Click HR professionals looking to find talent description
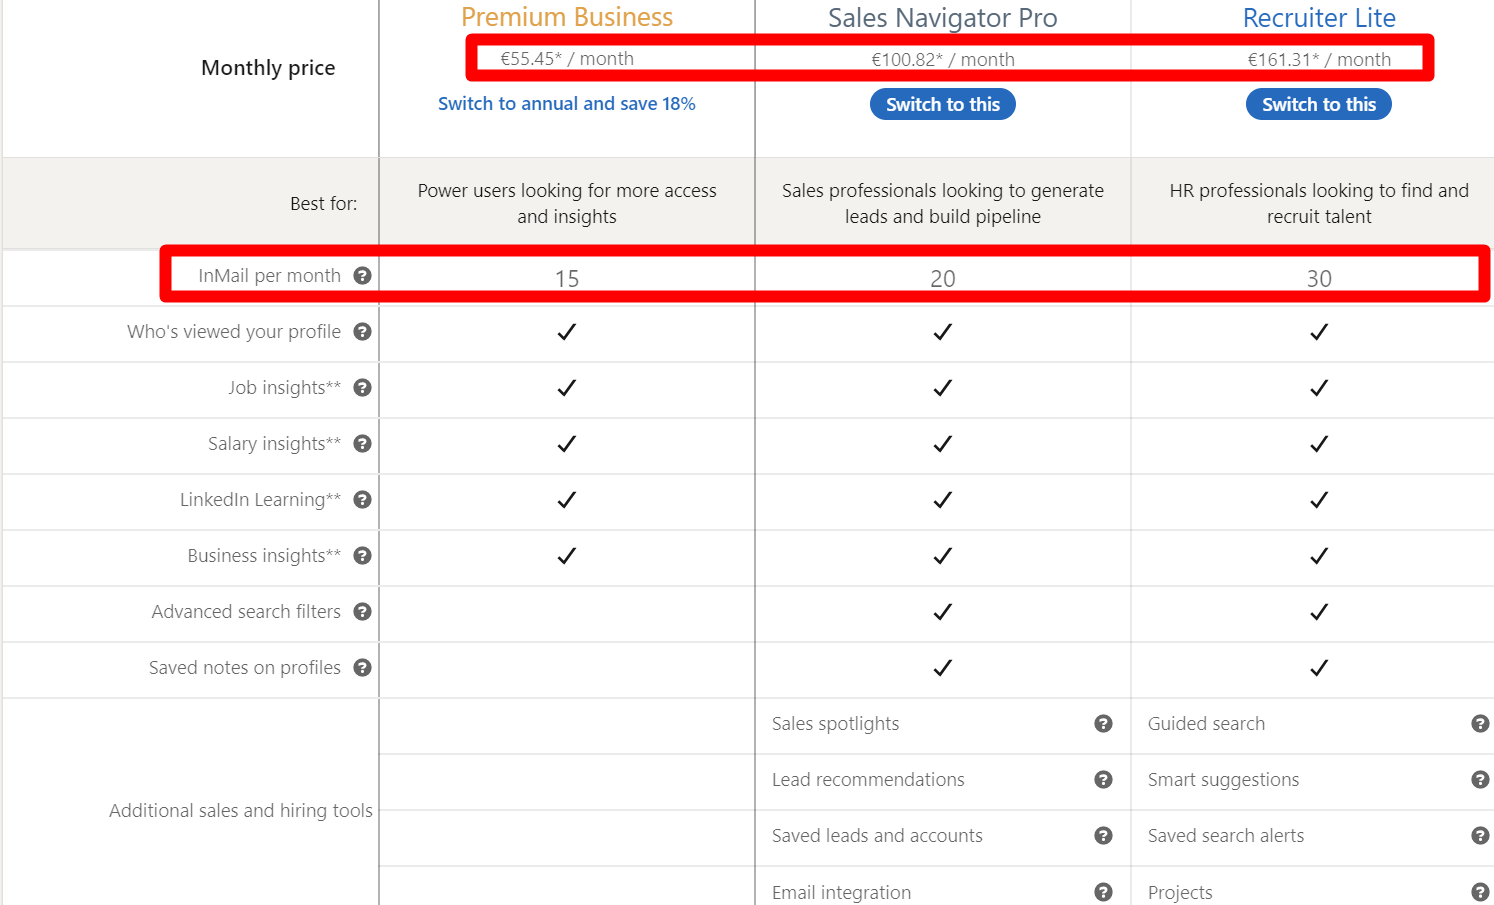The width and height of the screenshot is (1494, 905). pos(1319,203)
